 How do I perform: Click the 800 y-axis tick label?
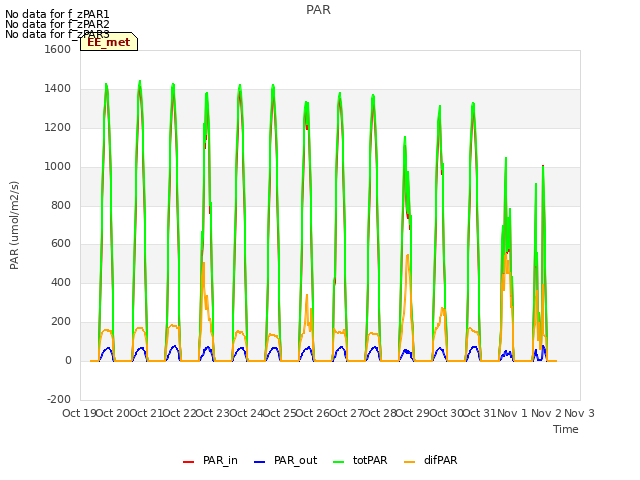point(61,205)
